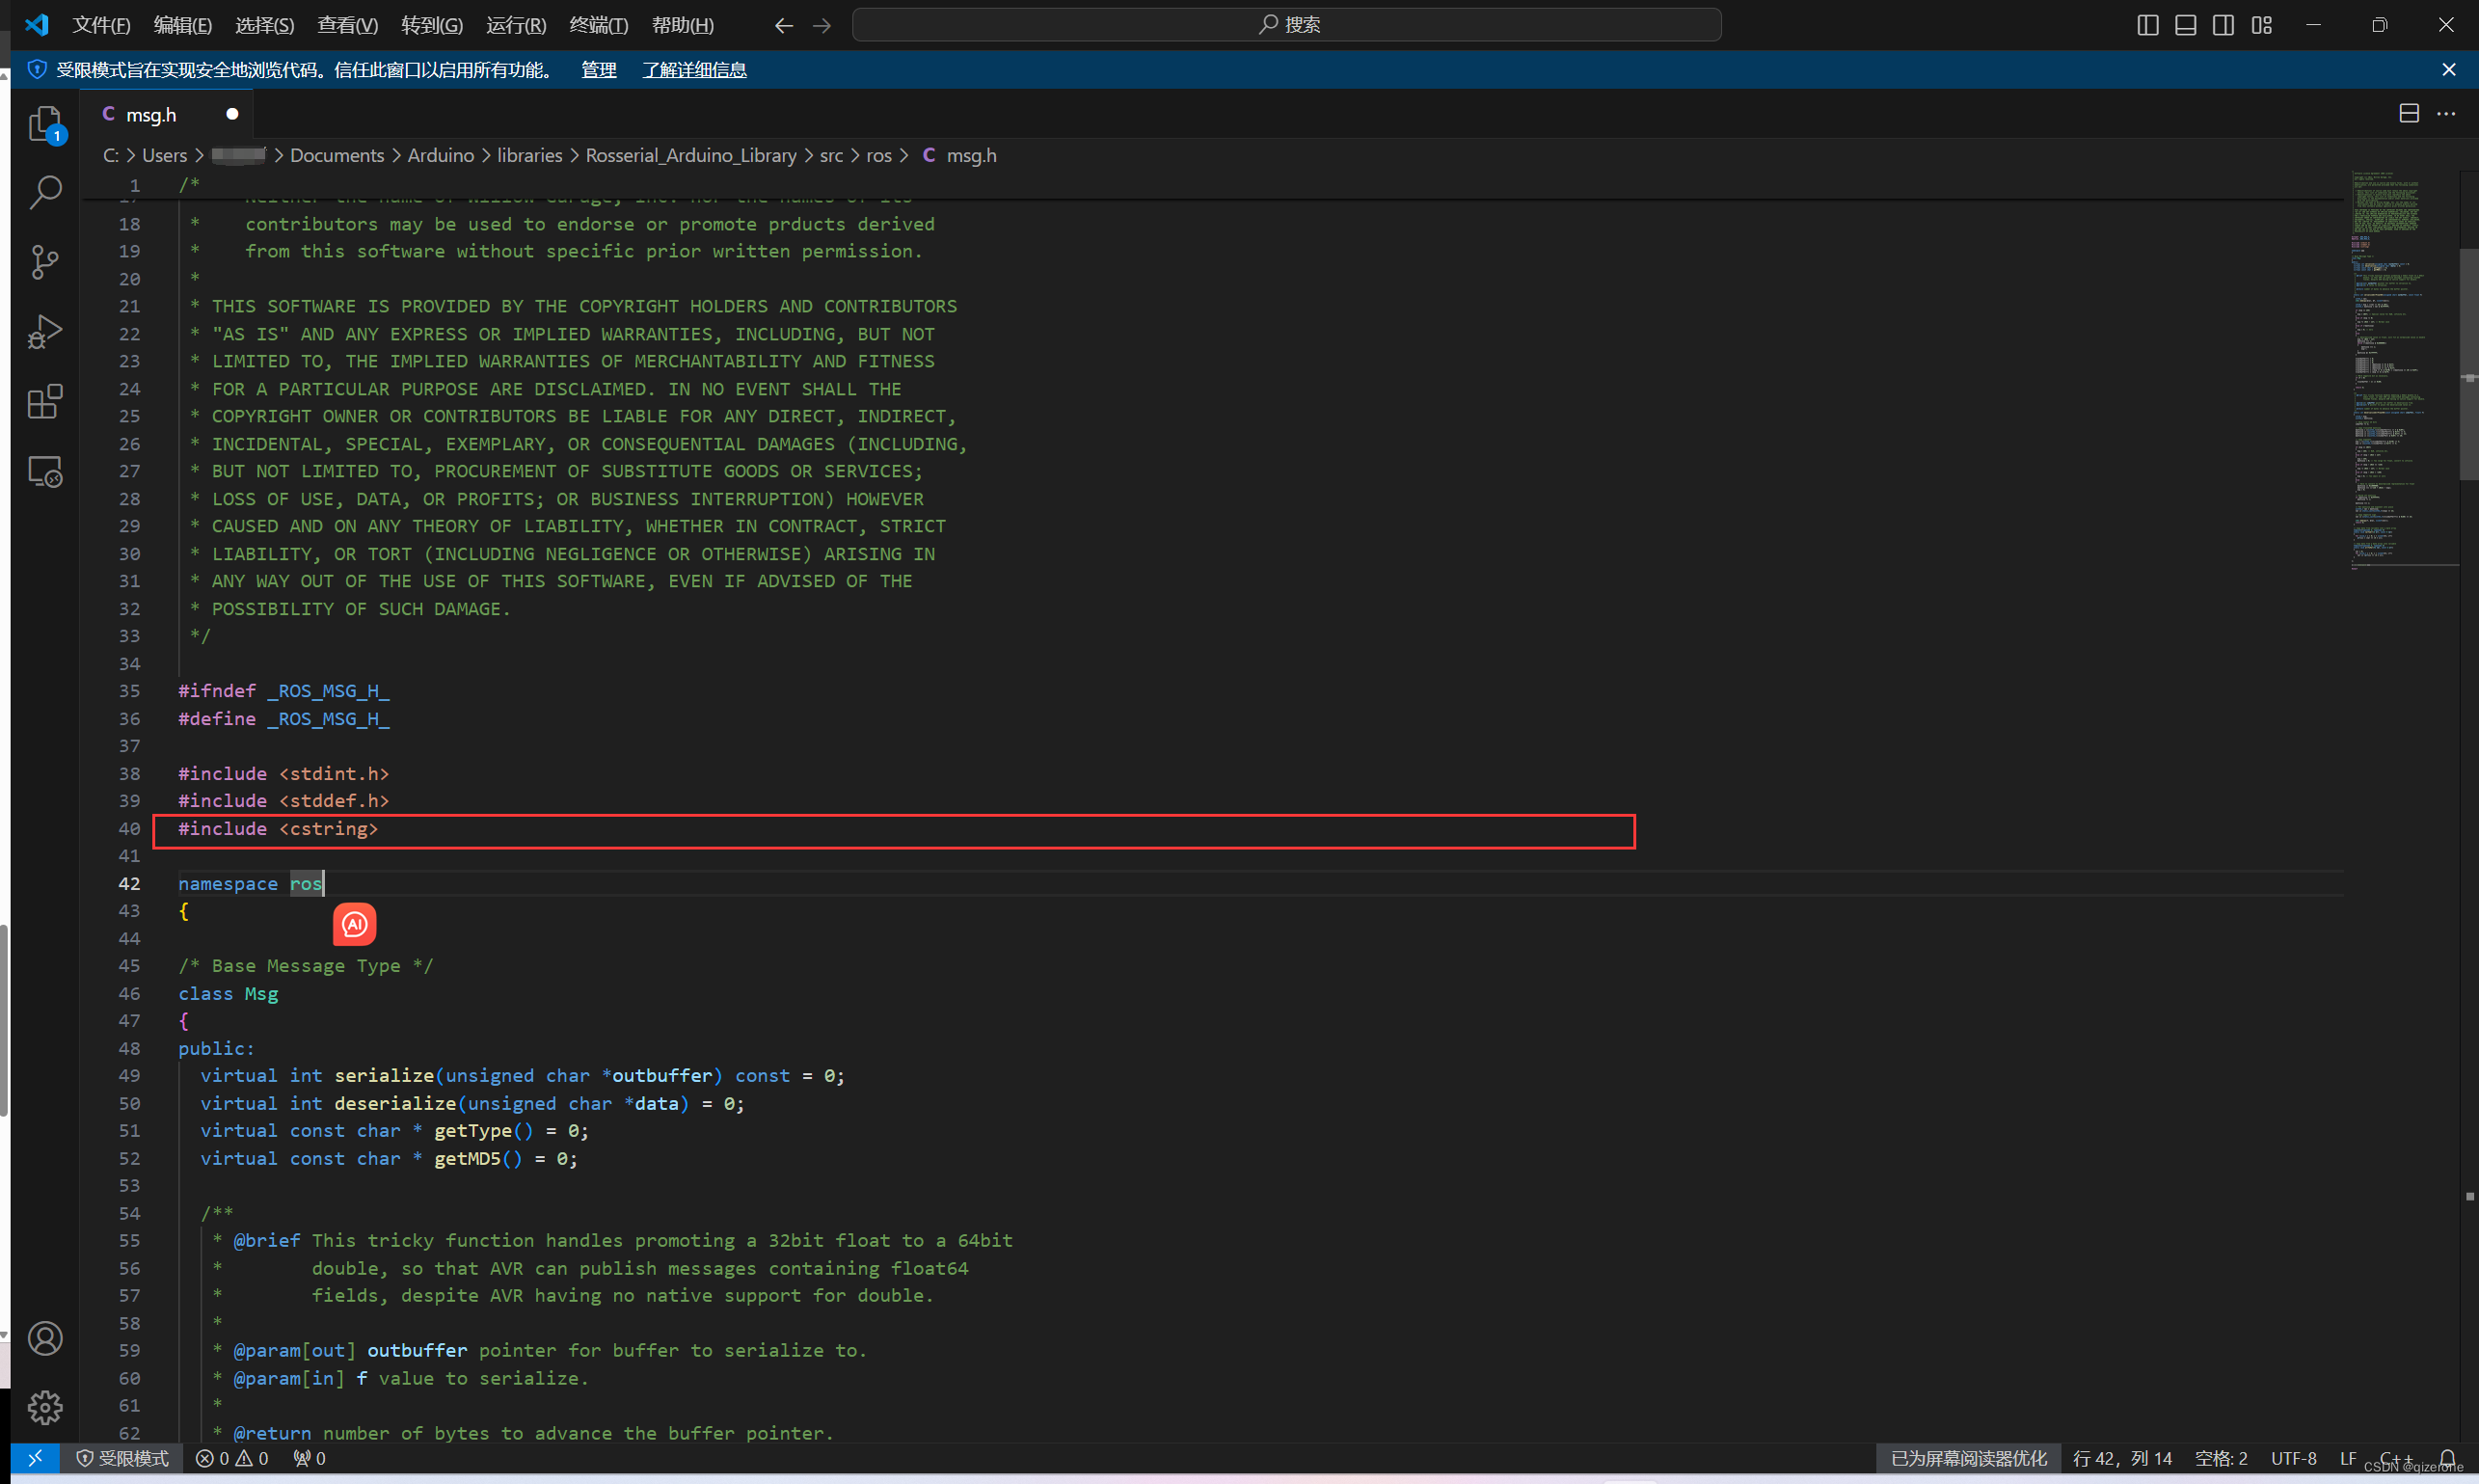
Task: Click the search box in the title bar
Action: coord(1286,23)
